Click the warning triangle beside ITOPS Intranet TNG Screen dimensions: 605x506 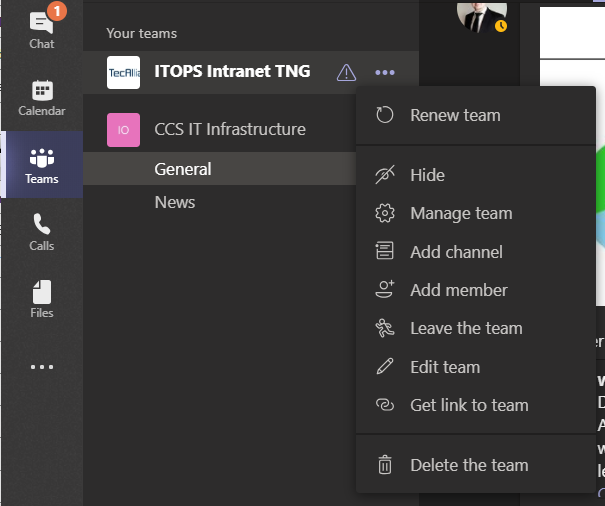[346, 72]
